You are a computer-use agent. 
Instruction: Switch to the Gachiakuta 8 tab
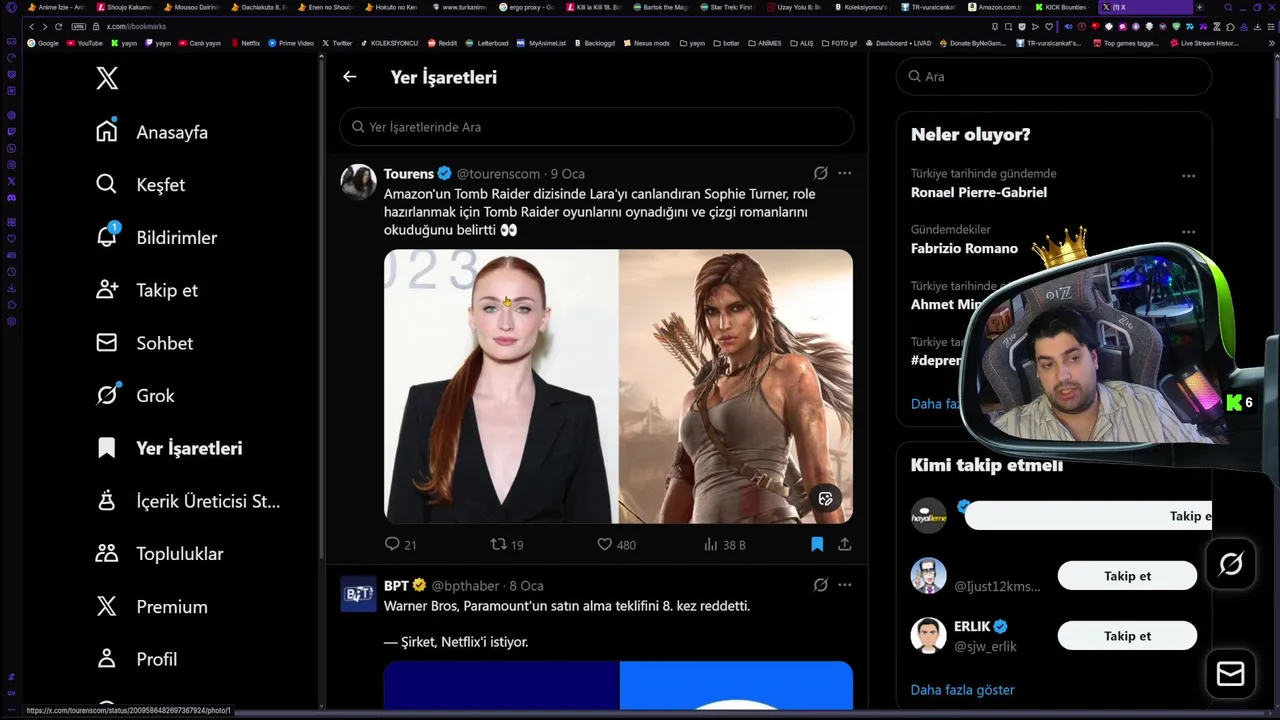(262, 7)
